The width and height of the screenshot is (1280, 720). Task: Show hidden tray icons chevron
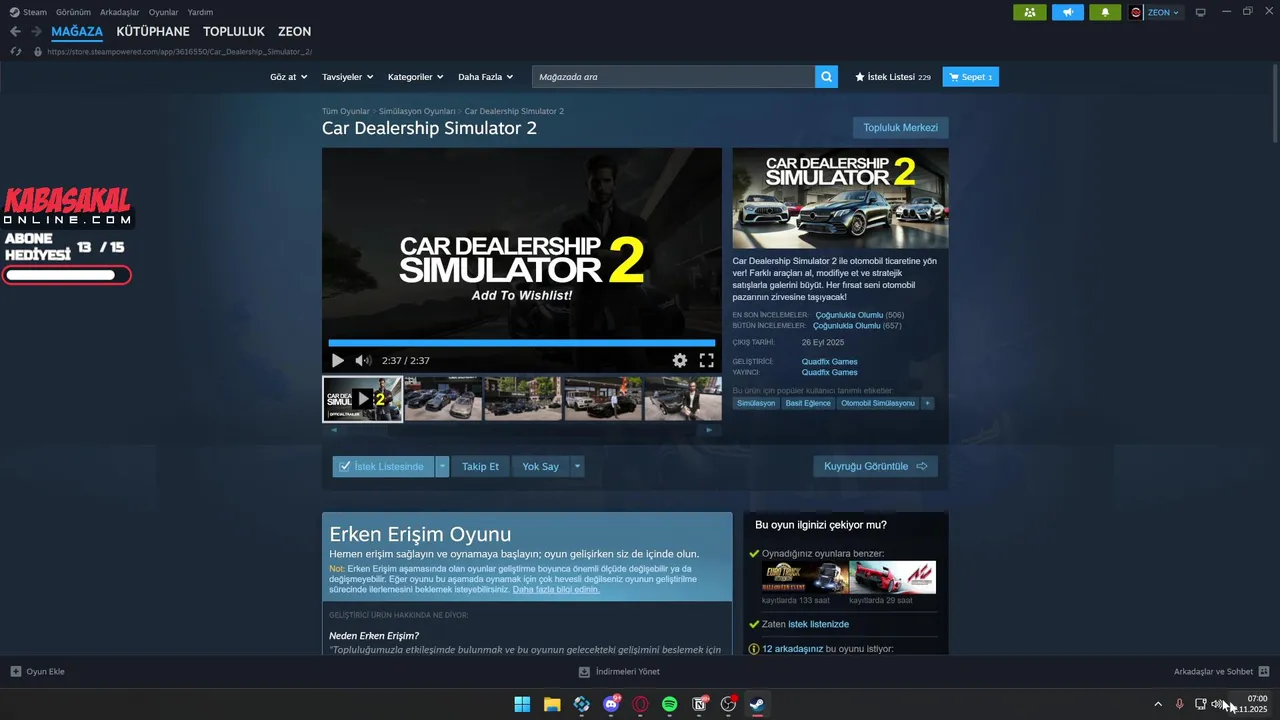[x=1158, y=704]
